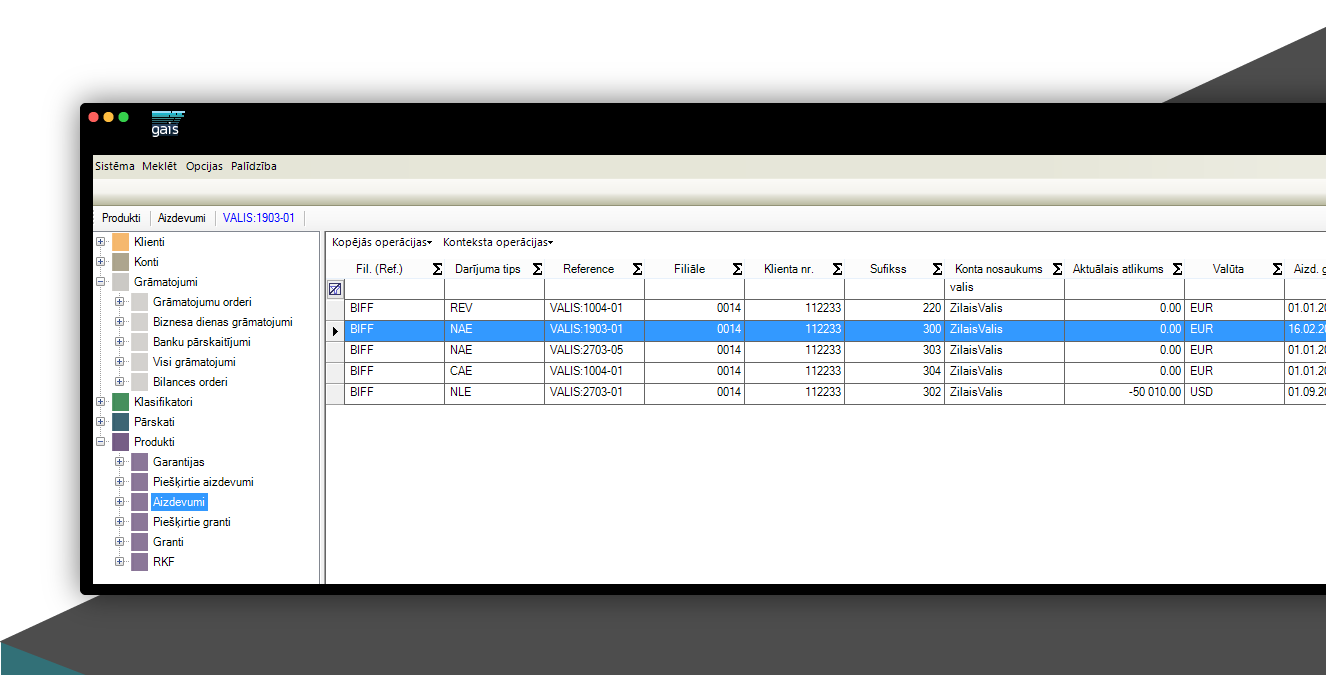Click the Konti tree icon
1326x675 pixels.
coord(121,262)
